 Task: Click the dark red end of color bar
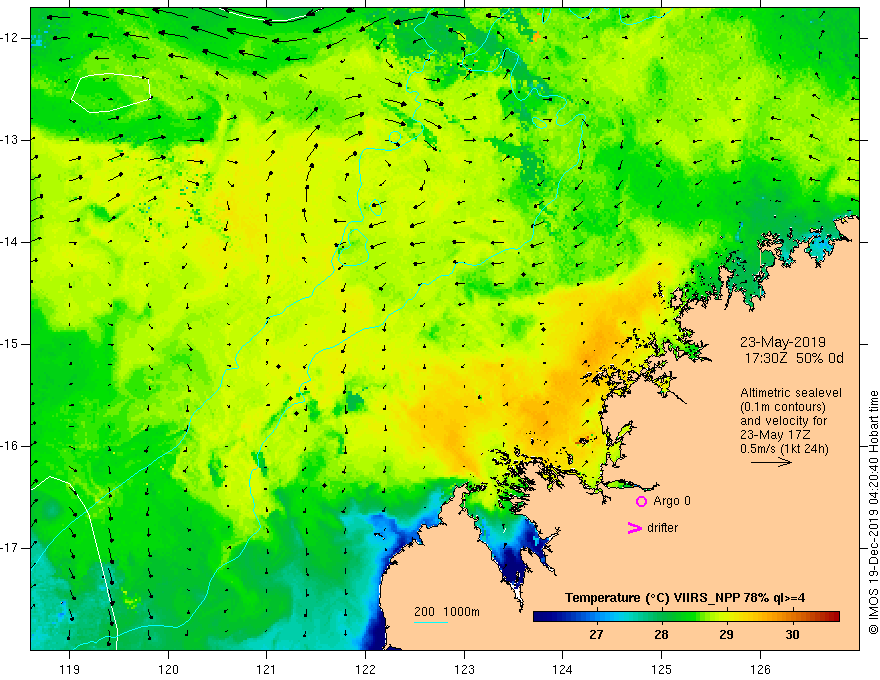tap(833, 617)
